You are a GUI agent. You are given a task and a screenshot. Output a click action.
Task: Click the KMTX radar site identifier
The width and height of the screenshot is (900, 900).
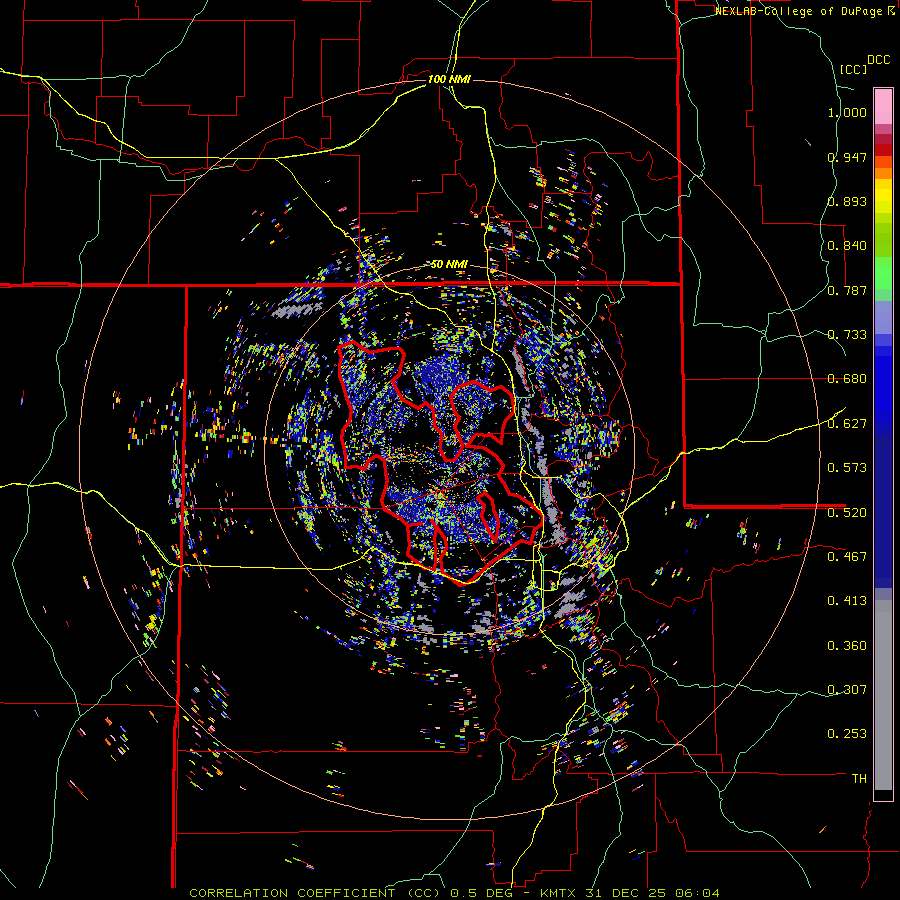[560, 893]
